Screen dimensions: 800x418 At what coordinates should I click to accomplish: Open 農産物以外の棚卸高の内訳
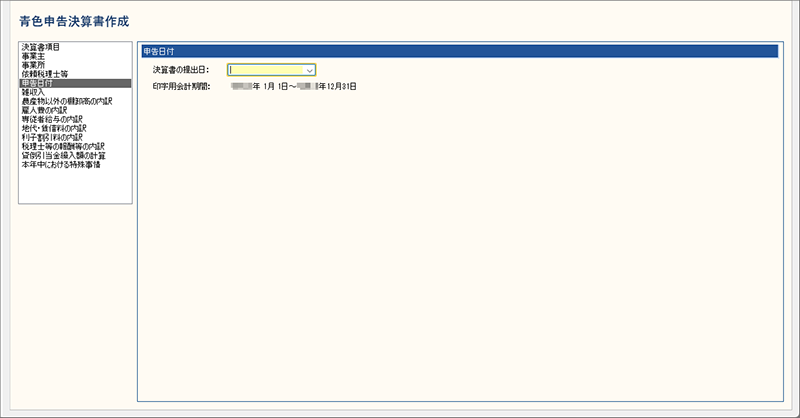tap(66, 101)
